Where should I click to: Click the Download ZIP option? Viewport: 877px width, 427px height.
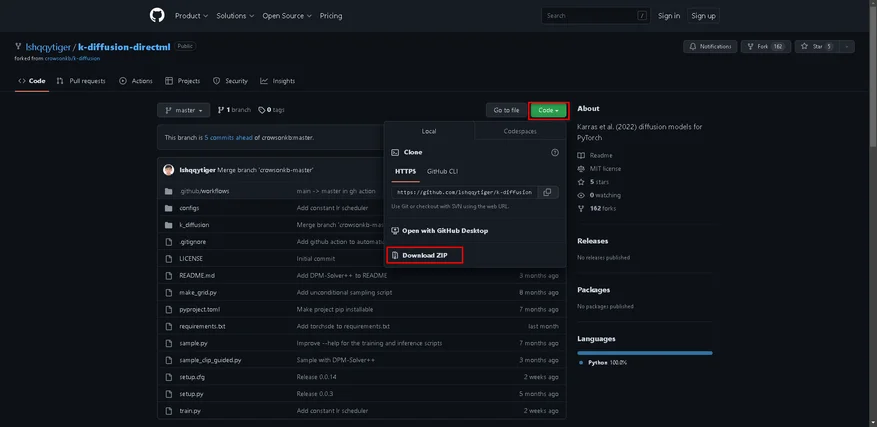click(x=425, y=256)
